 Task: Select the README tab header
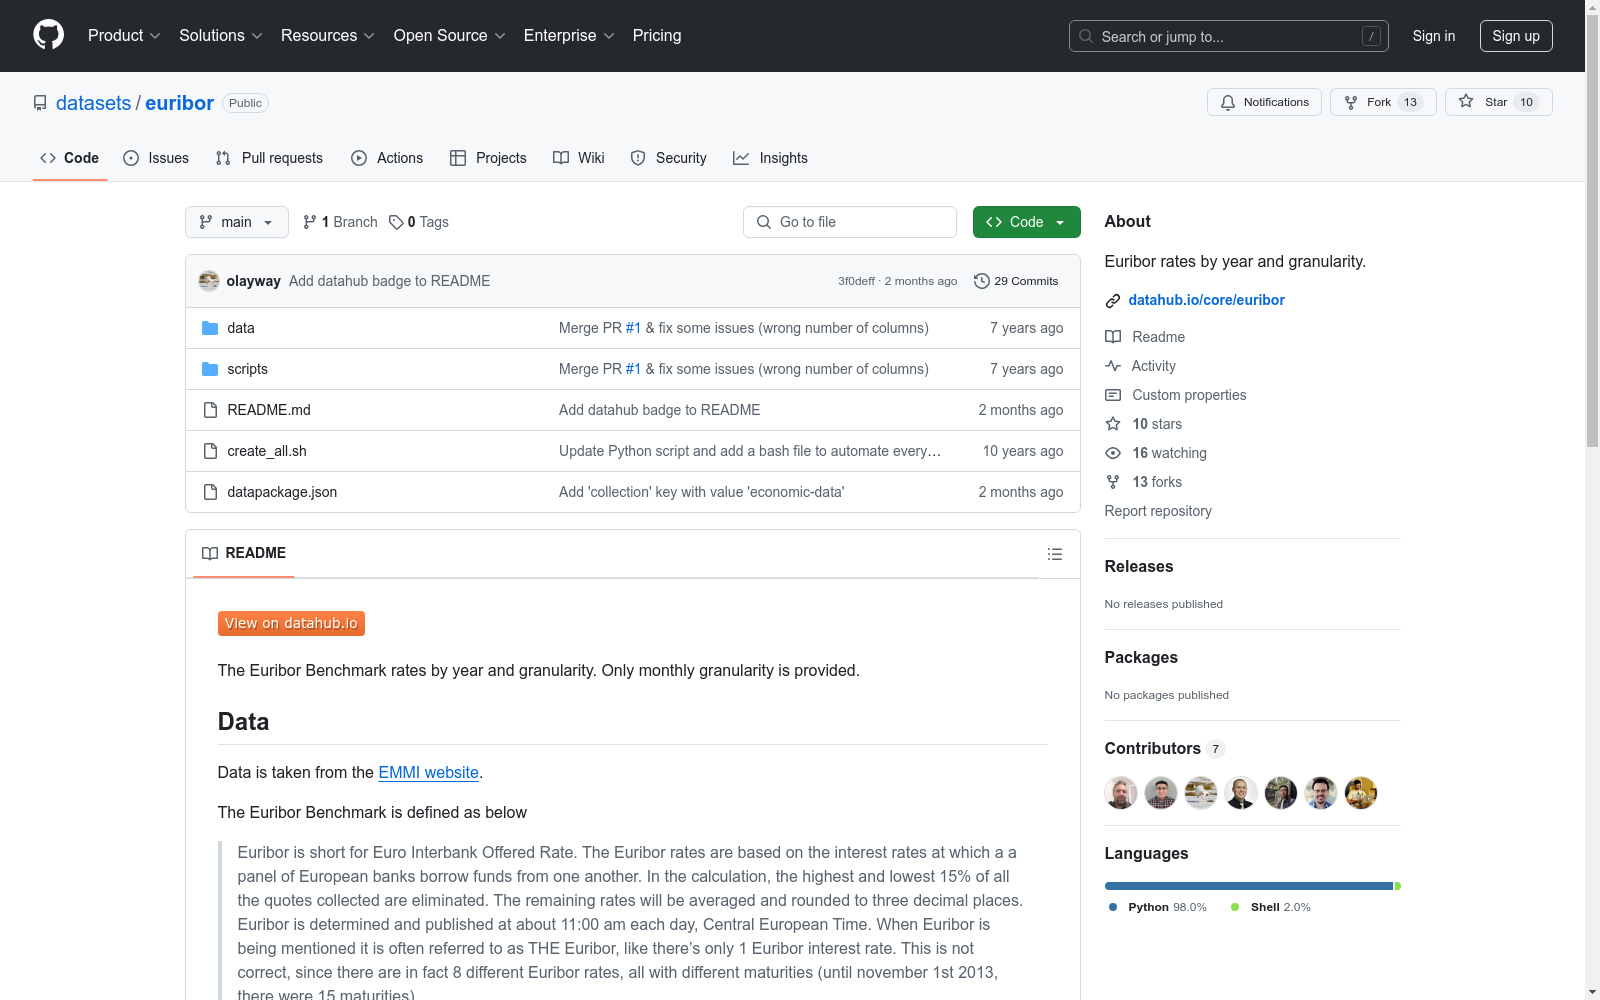pos(244,553)
